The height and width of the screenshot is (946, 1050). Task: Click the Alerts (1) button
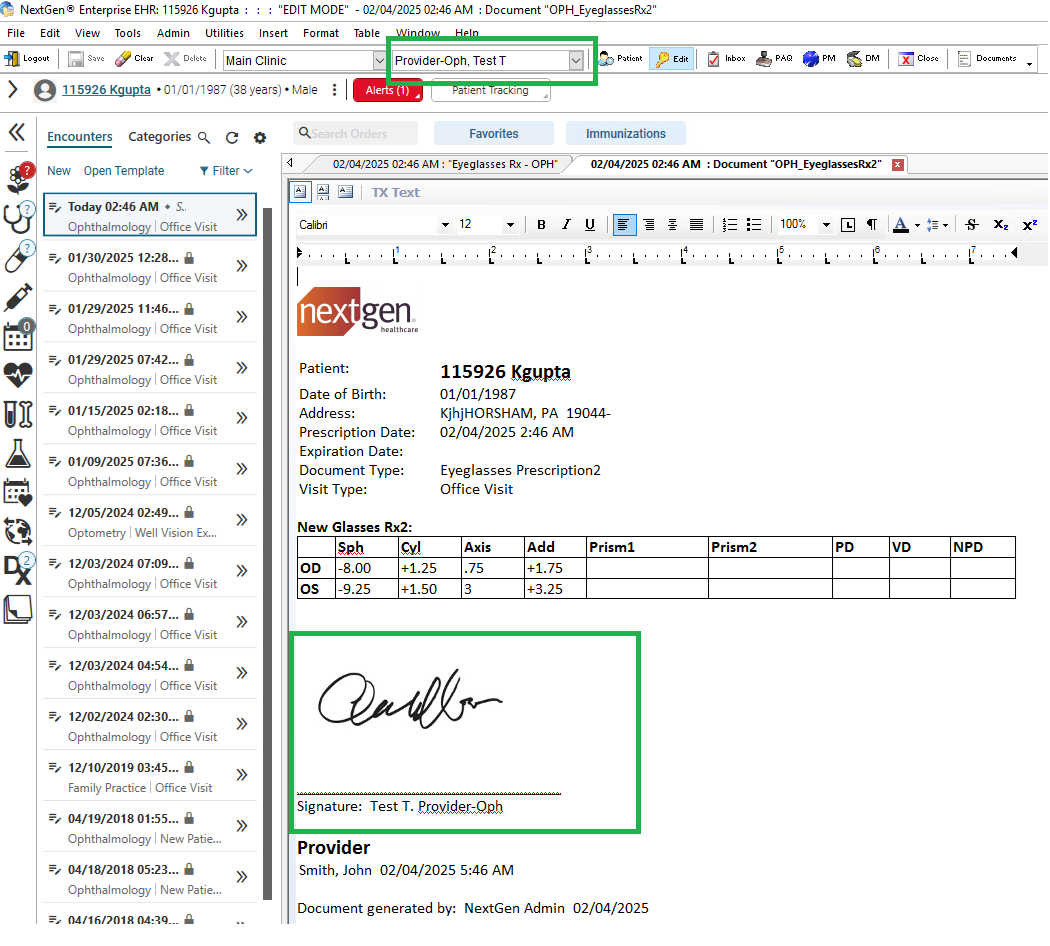388,90
